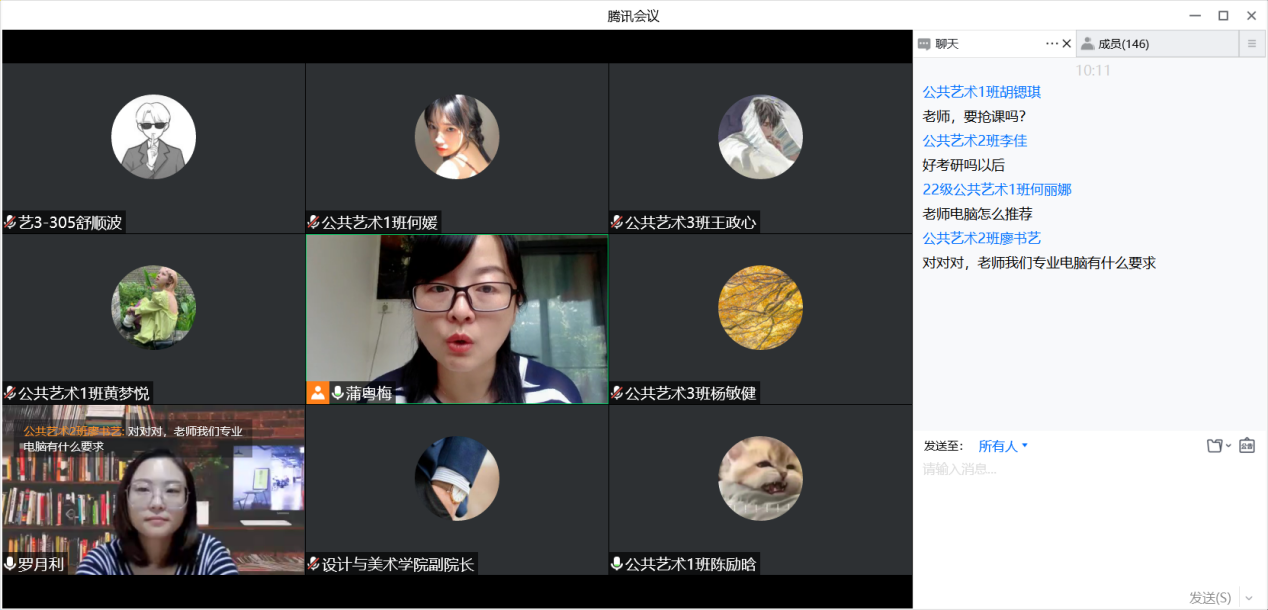
Task: Click the person icon on 成员(146) tab
Action: (x=1087, y=44)
